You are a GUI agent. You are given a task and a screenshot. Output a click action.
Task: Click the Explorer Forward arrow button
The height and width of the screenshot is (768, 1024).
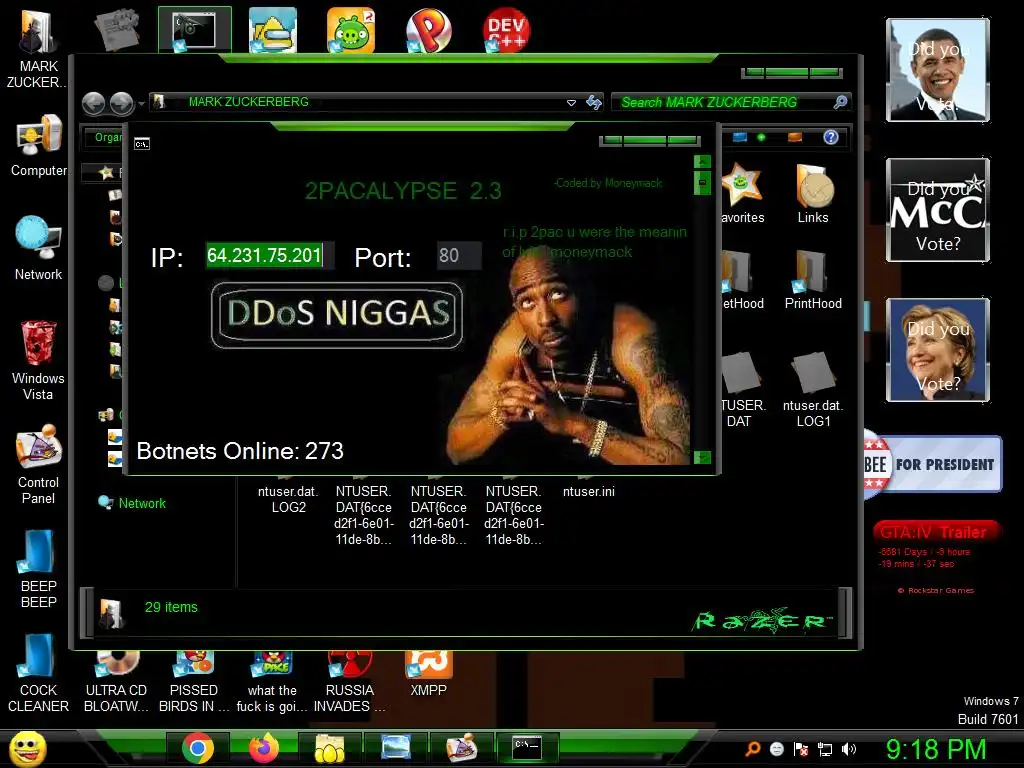click(x=121, y=103)
